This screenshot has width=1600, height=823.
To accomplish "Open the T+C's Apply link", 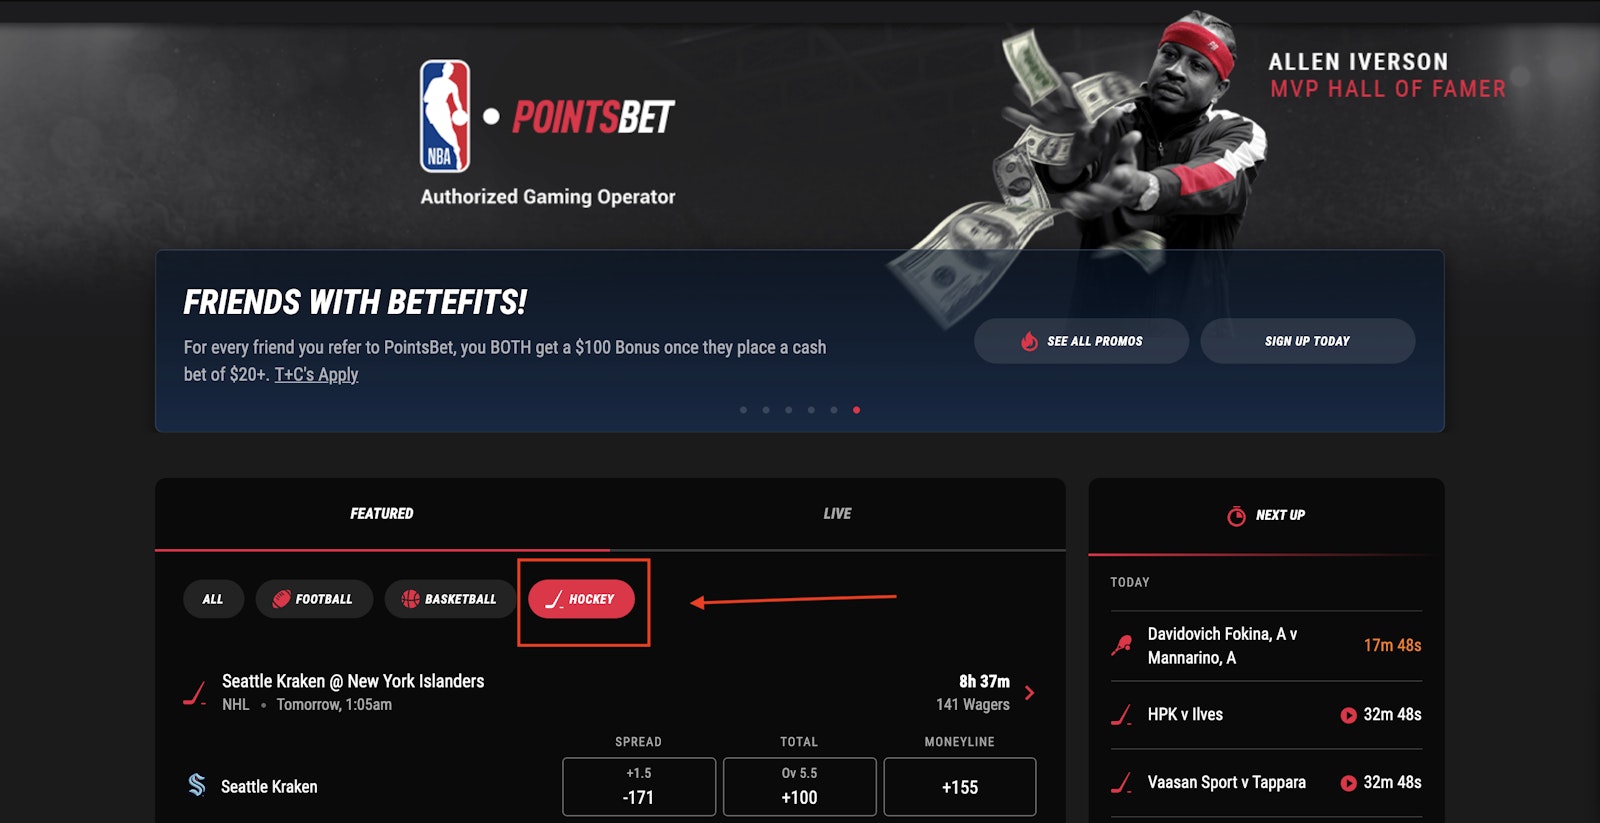I will 316,374.
